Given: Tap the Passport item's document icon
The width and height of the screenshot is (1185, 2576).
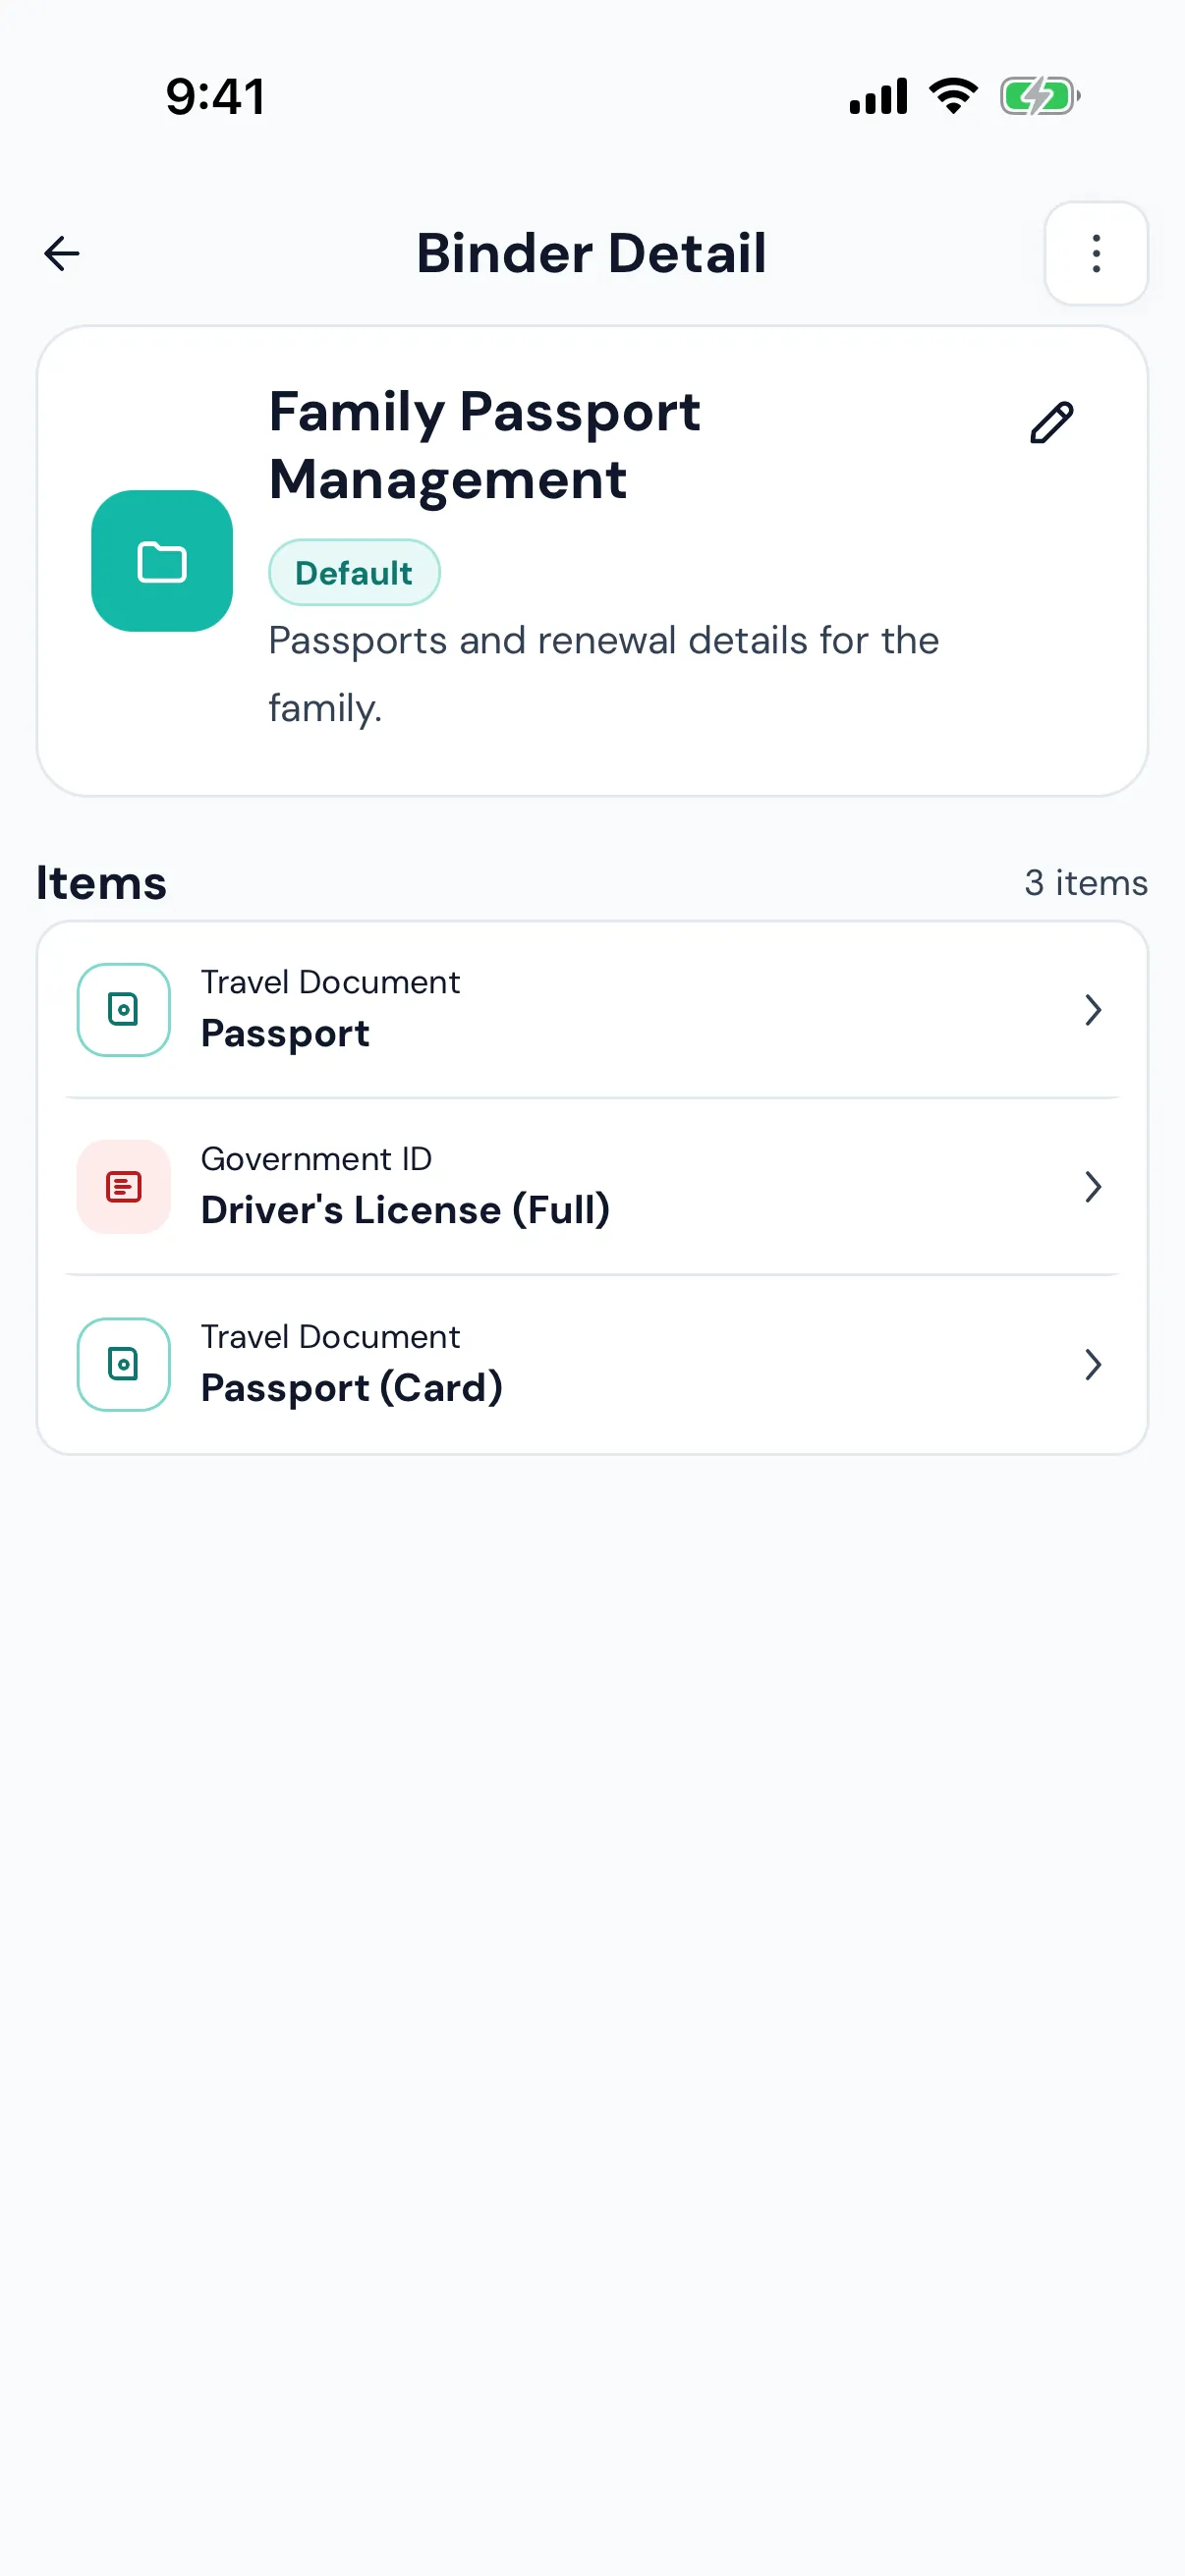Looking at the screenshot, I should click(124, 1009).
